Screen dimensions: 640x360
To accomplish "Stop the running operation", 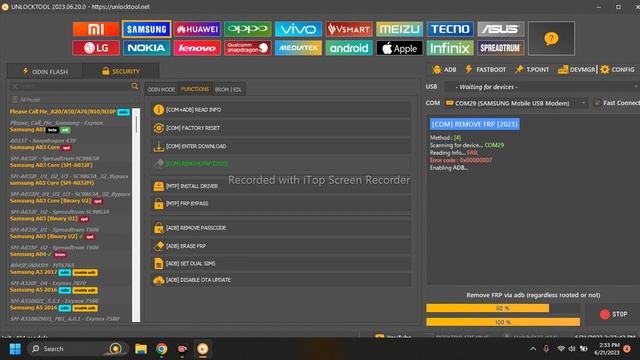I will point(613,314).
